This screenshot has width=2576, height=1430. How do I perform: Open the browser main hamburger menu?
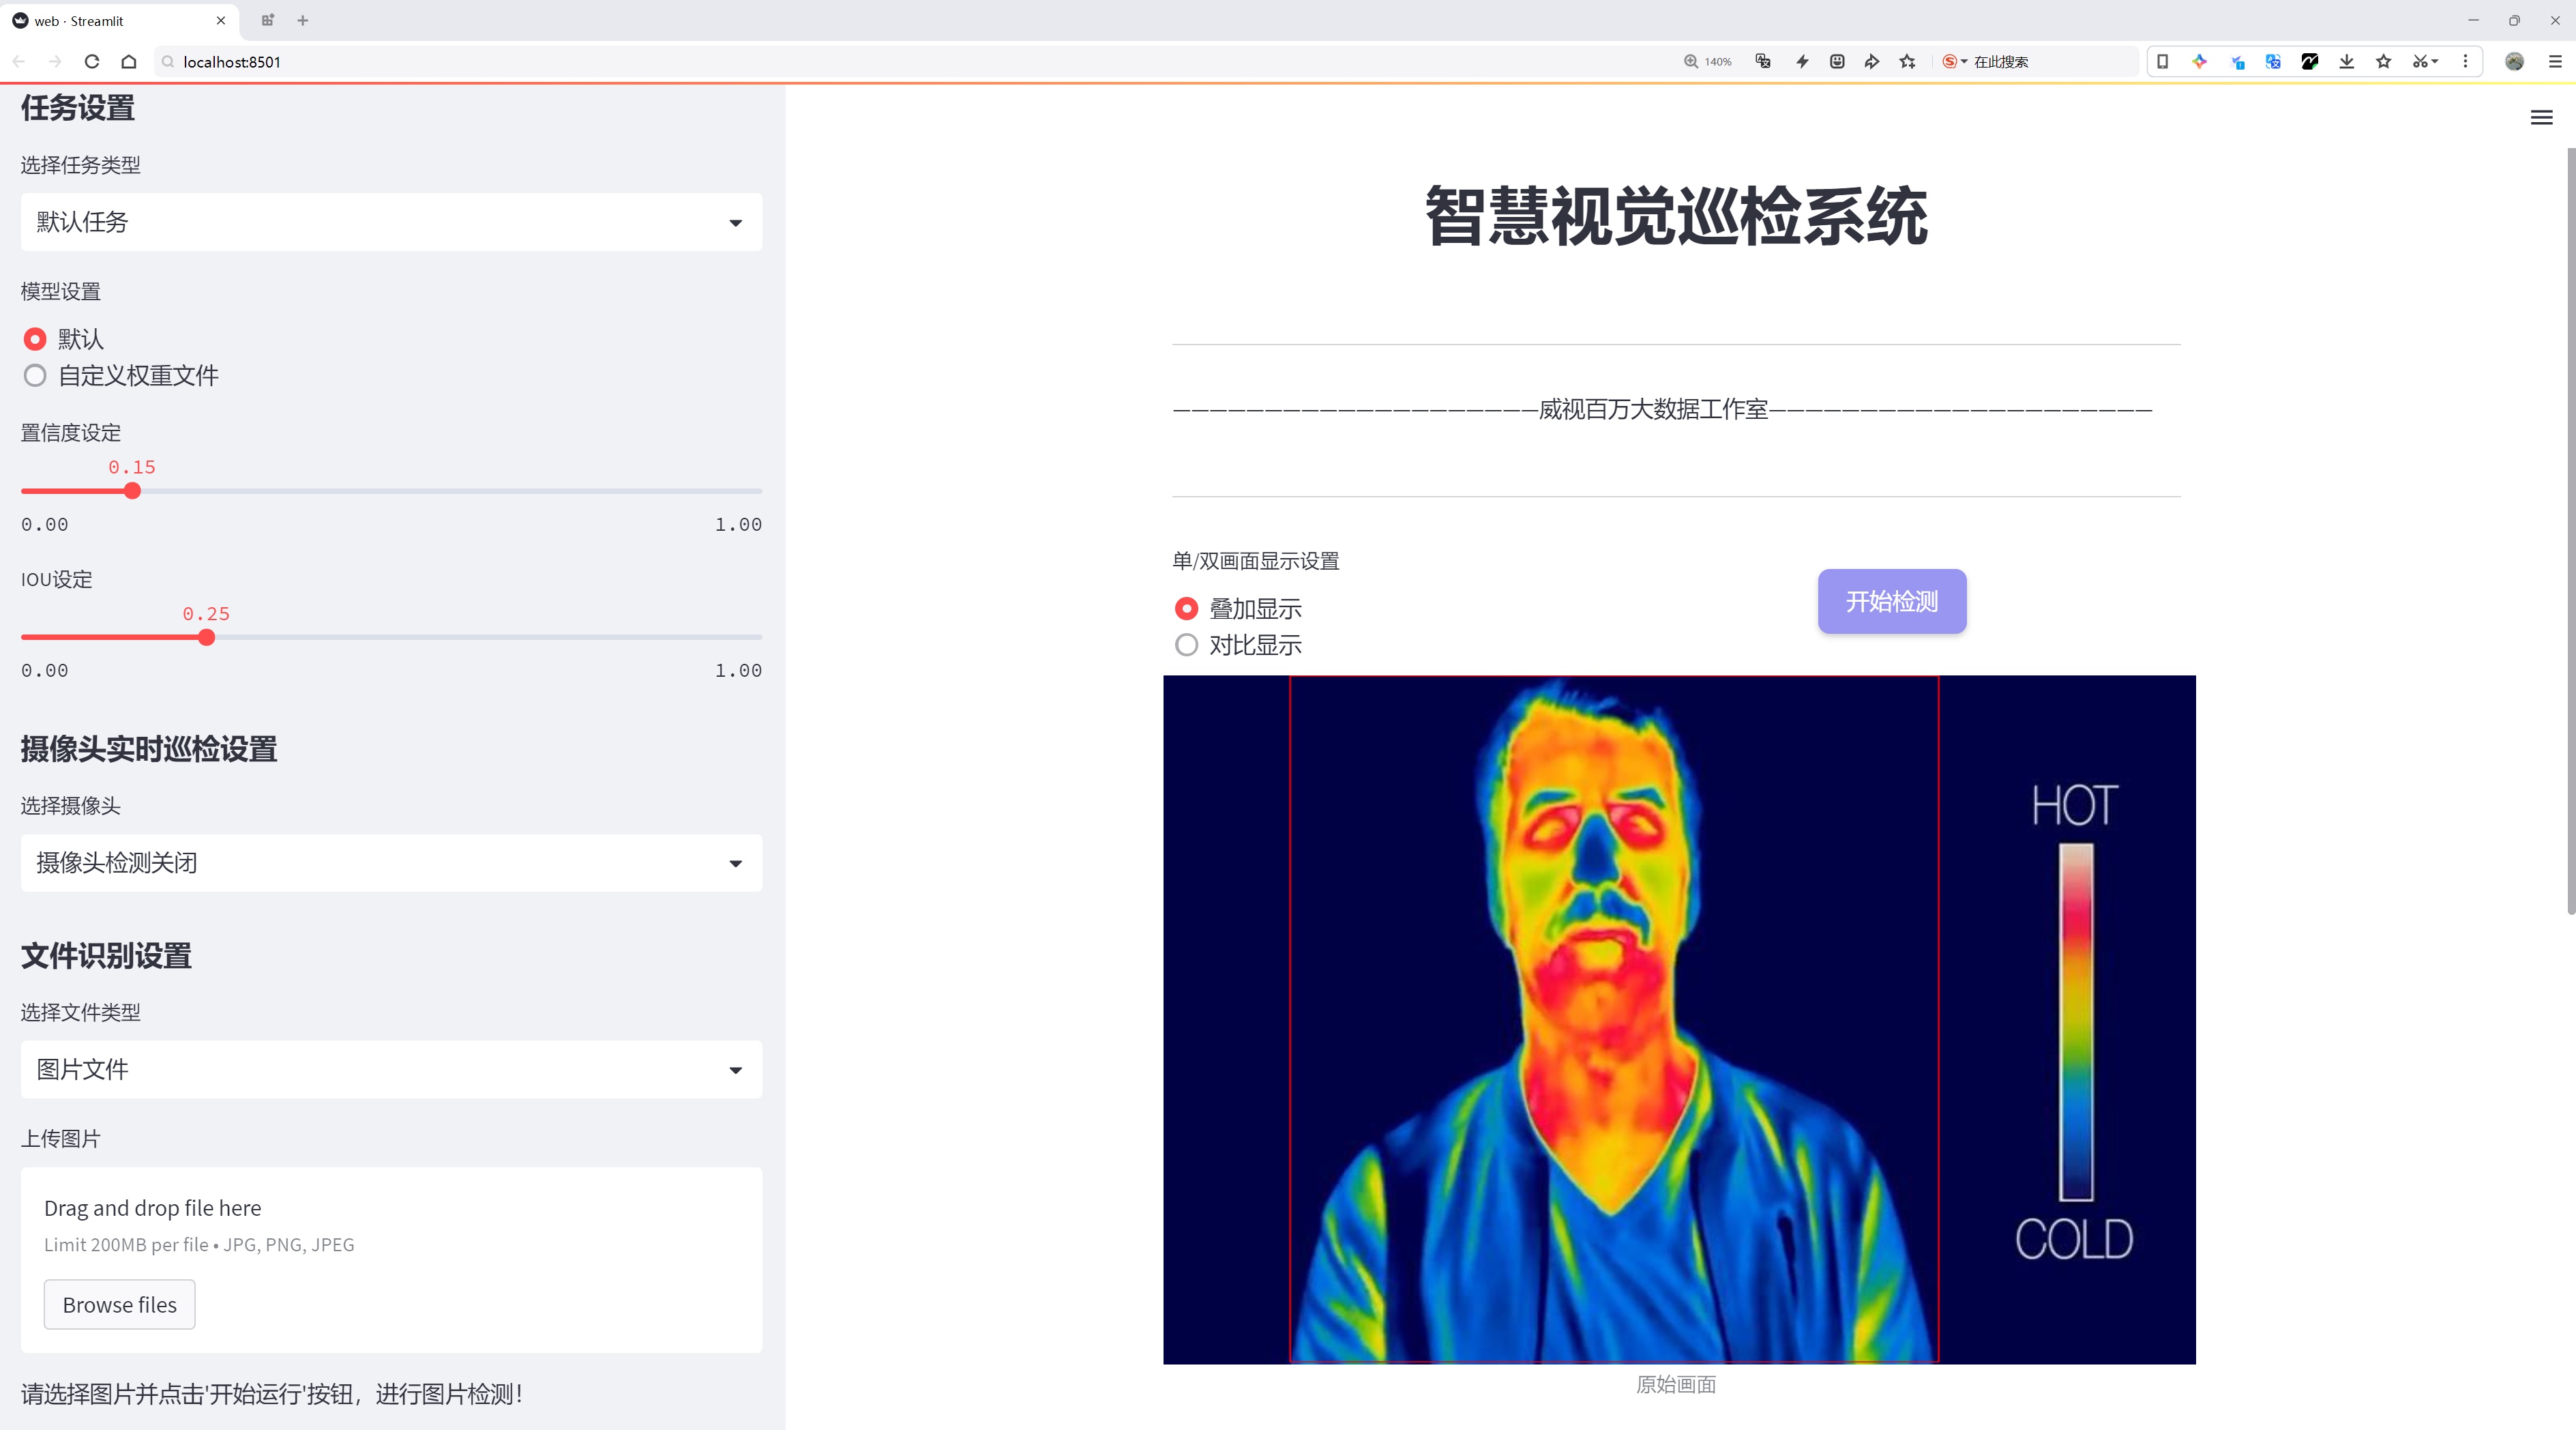click(x=2555, y=61)
